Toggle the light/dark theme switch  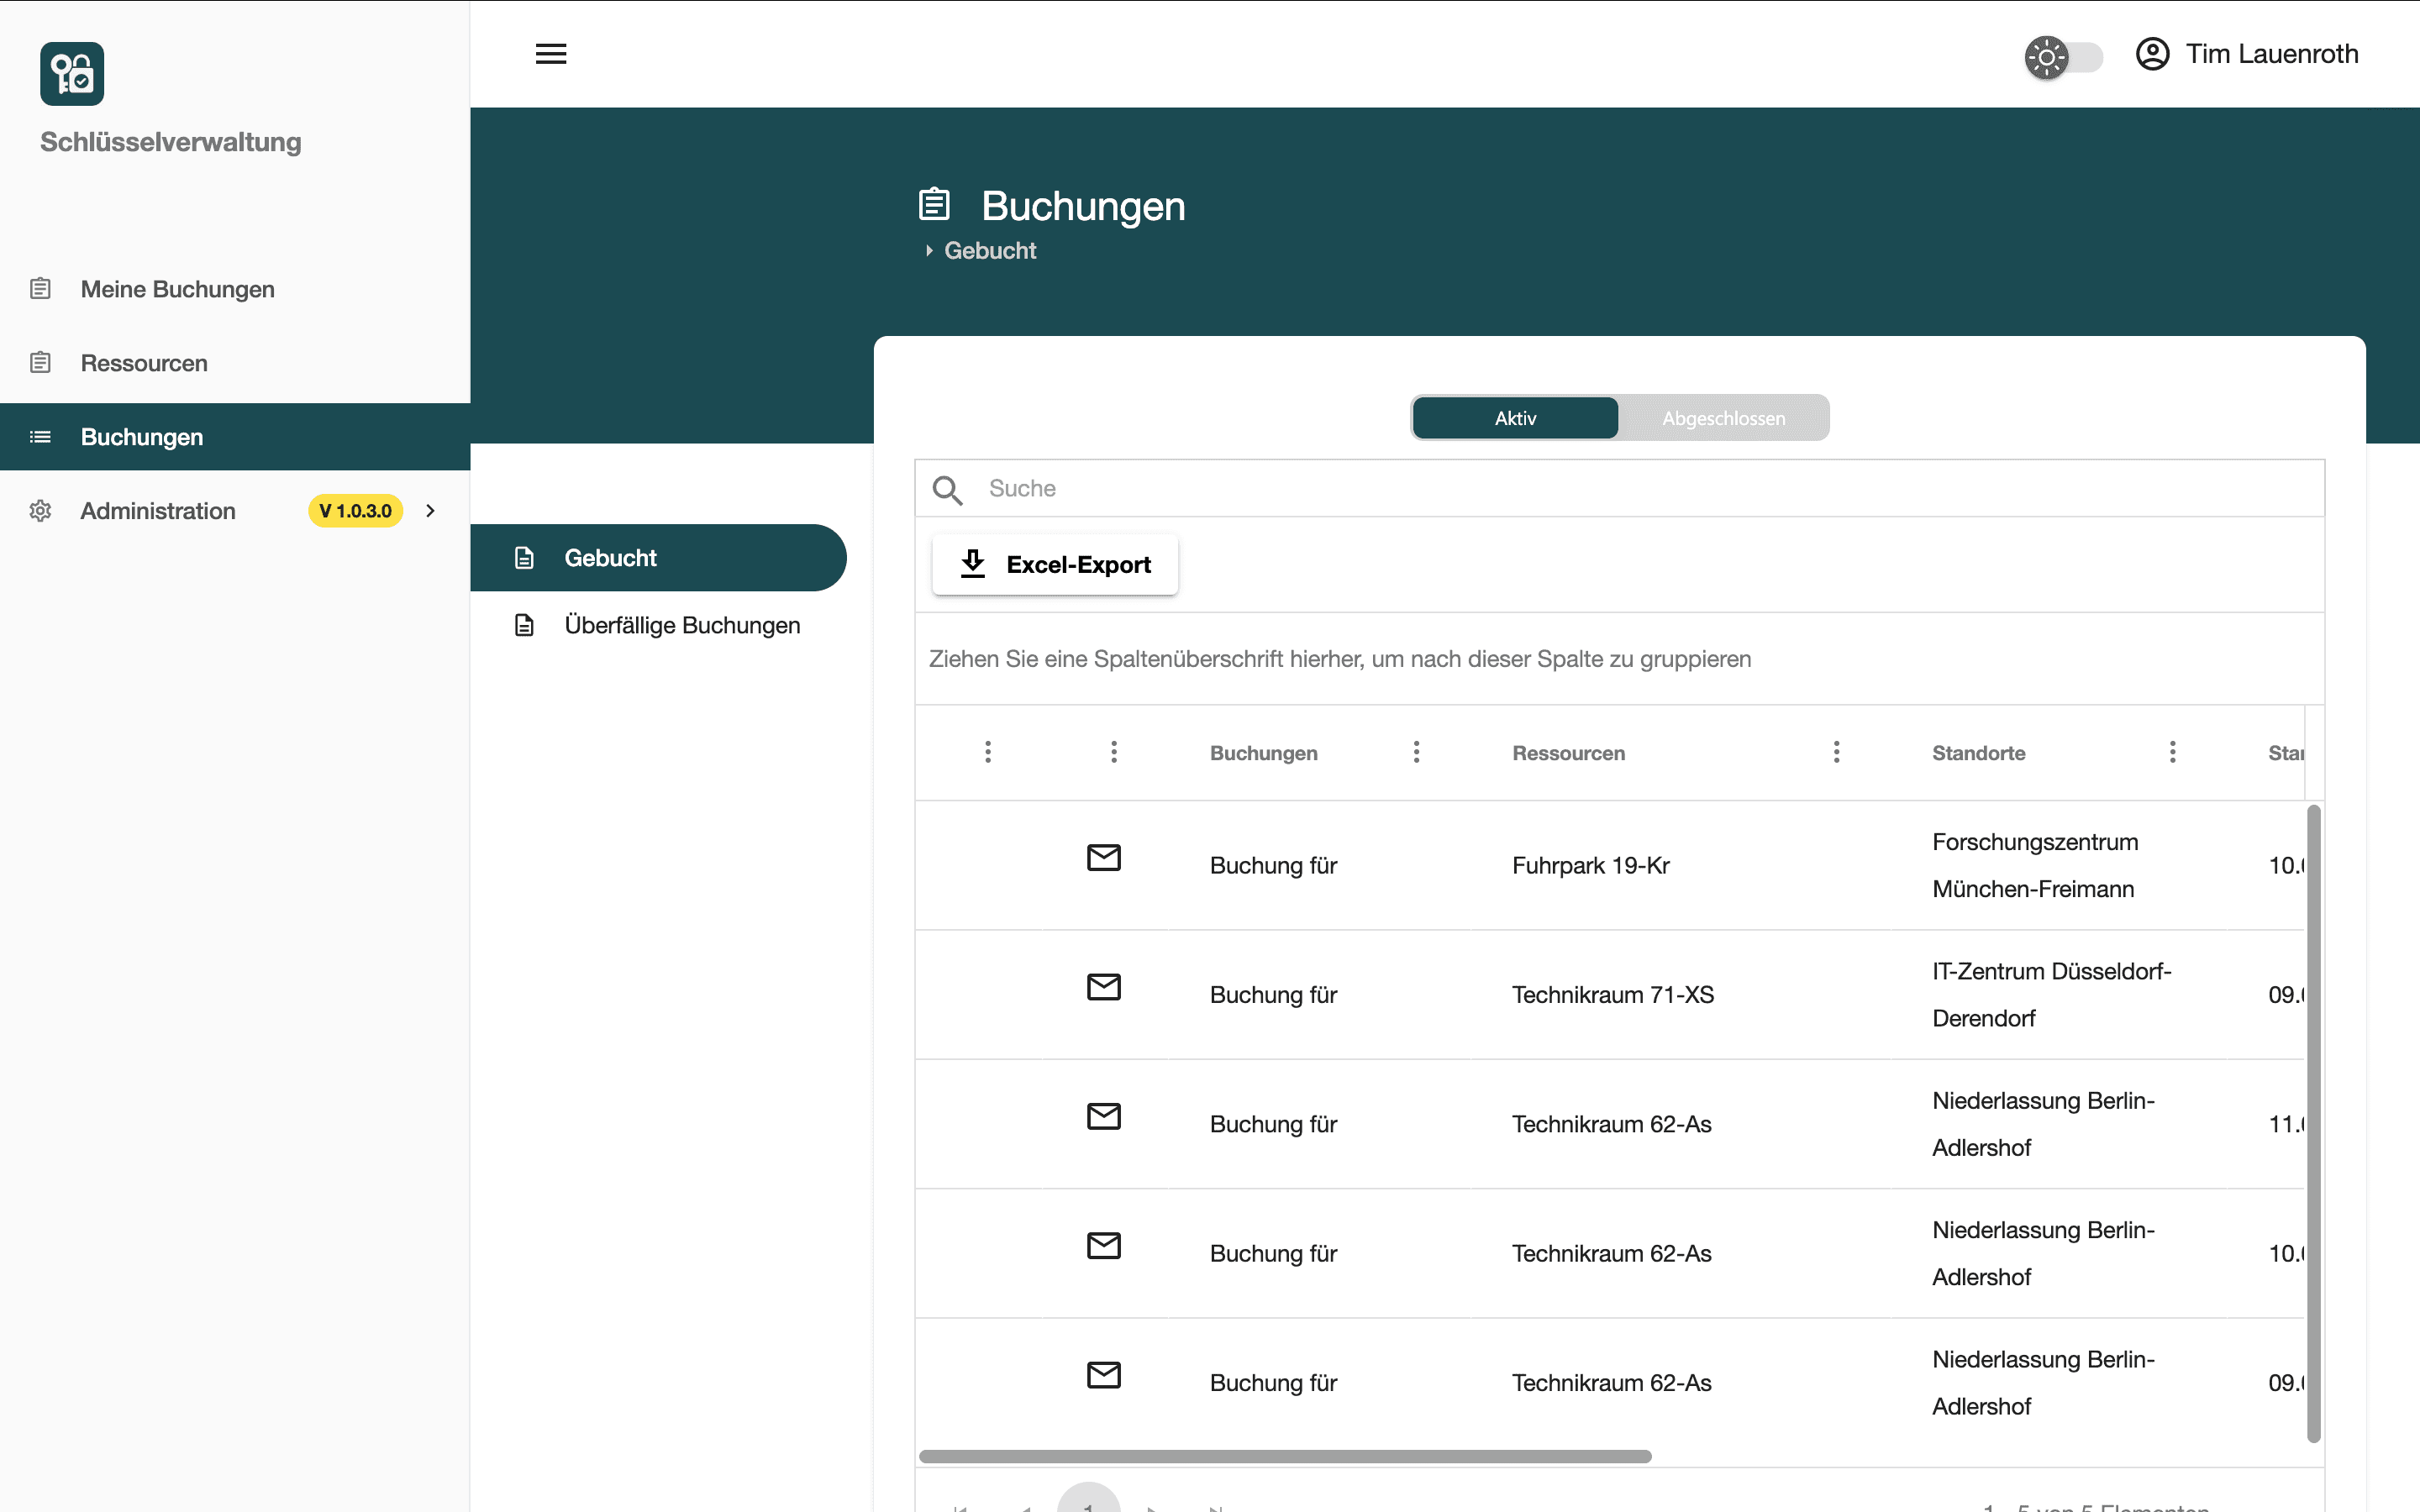[2064, 57]
